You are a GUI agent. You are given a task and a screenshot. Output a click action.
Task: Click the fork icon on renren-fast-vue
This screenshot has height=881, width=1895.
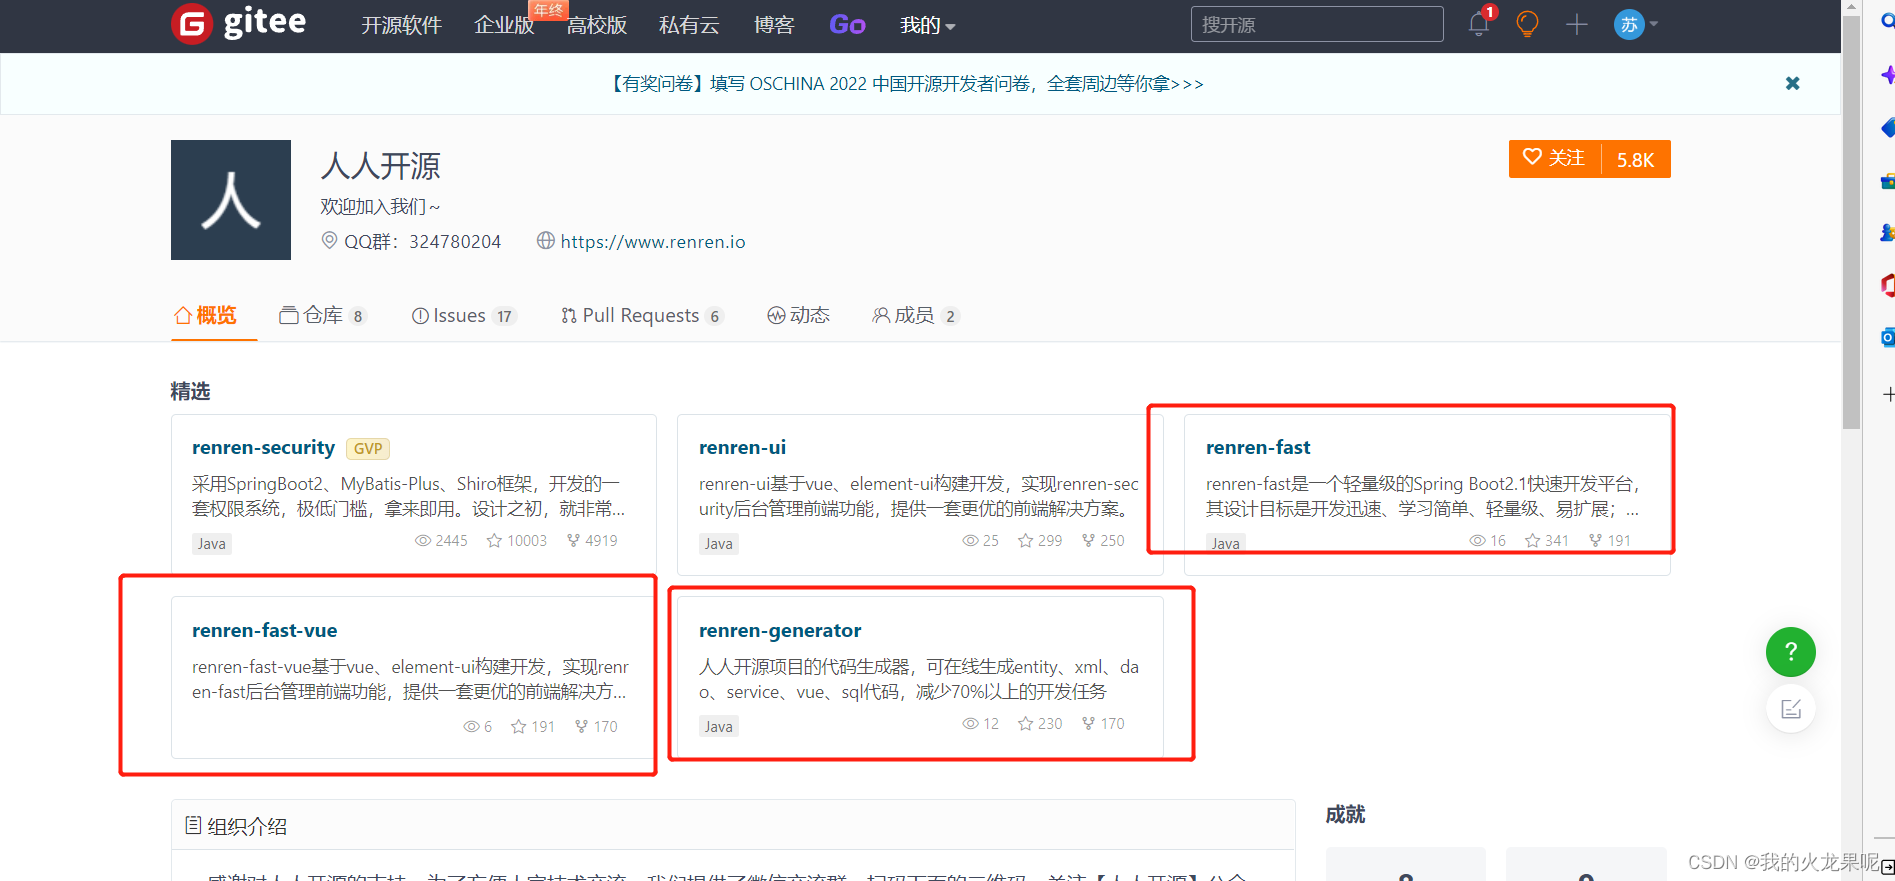point(581,726)
